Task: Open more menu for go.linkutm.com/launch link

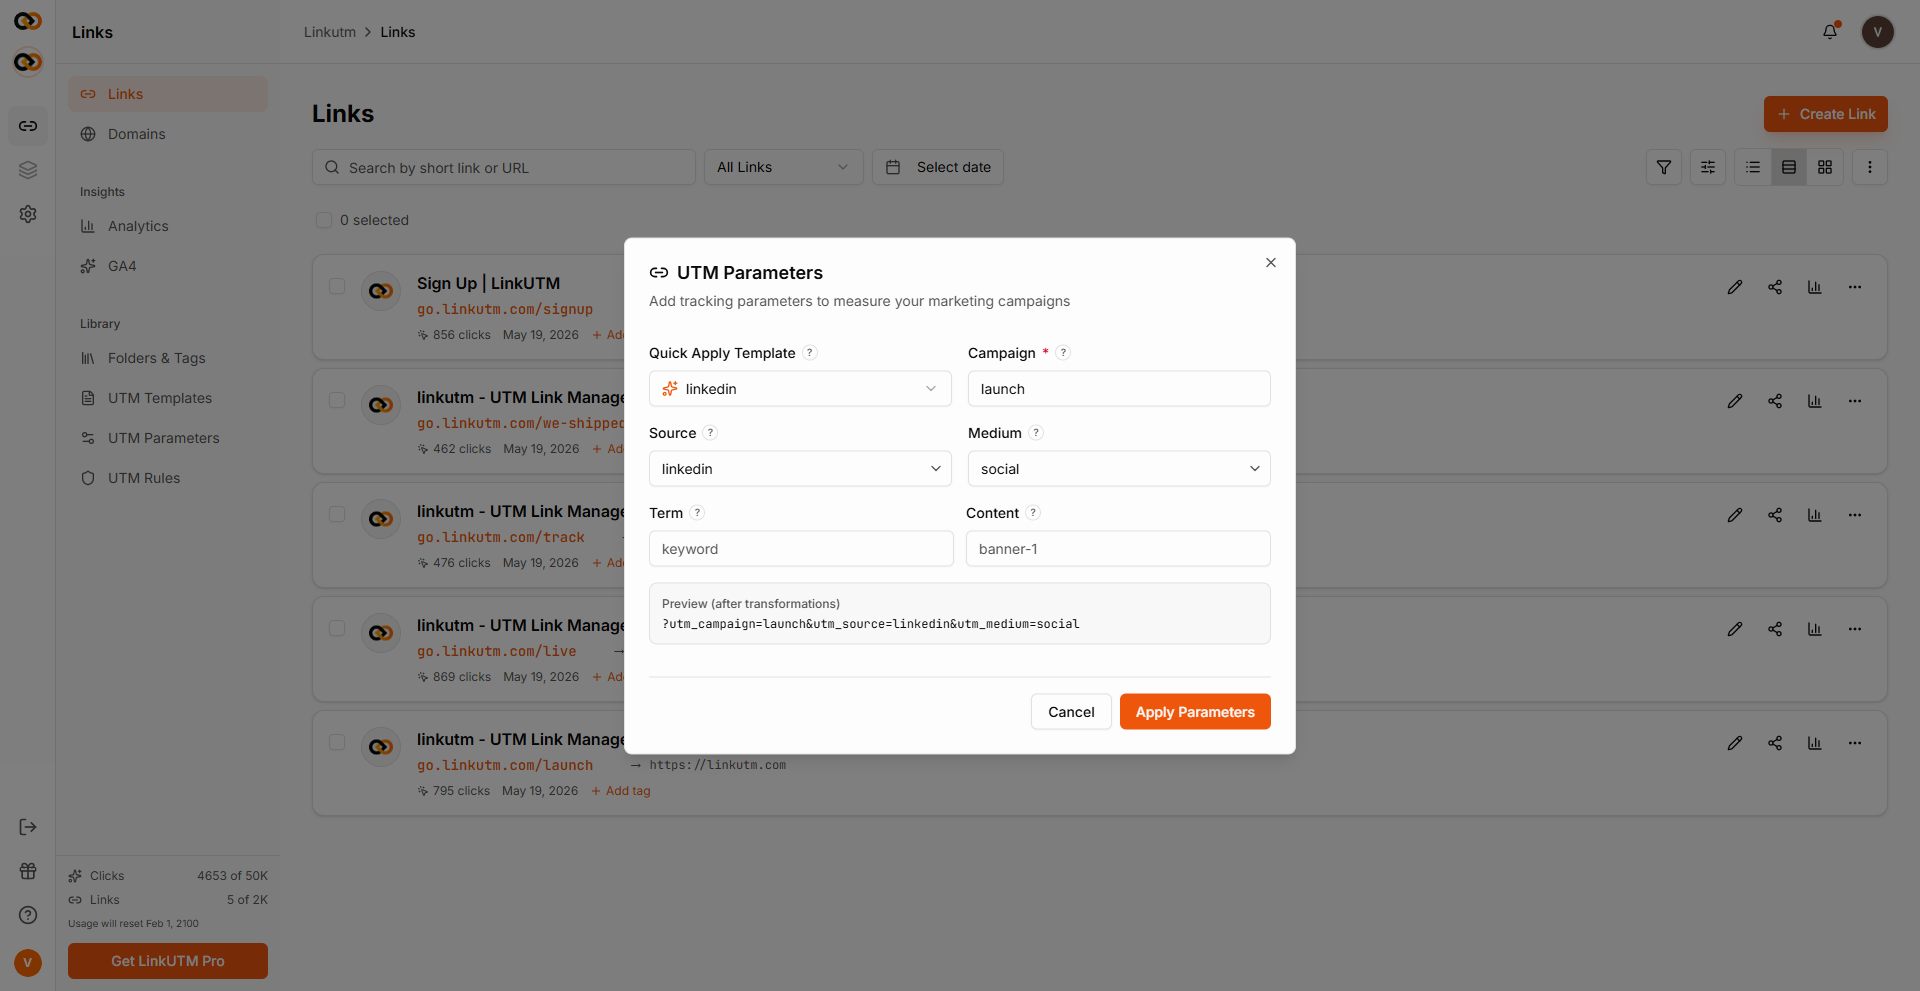Action: [x=1855, y=743]
